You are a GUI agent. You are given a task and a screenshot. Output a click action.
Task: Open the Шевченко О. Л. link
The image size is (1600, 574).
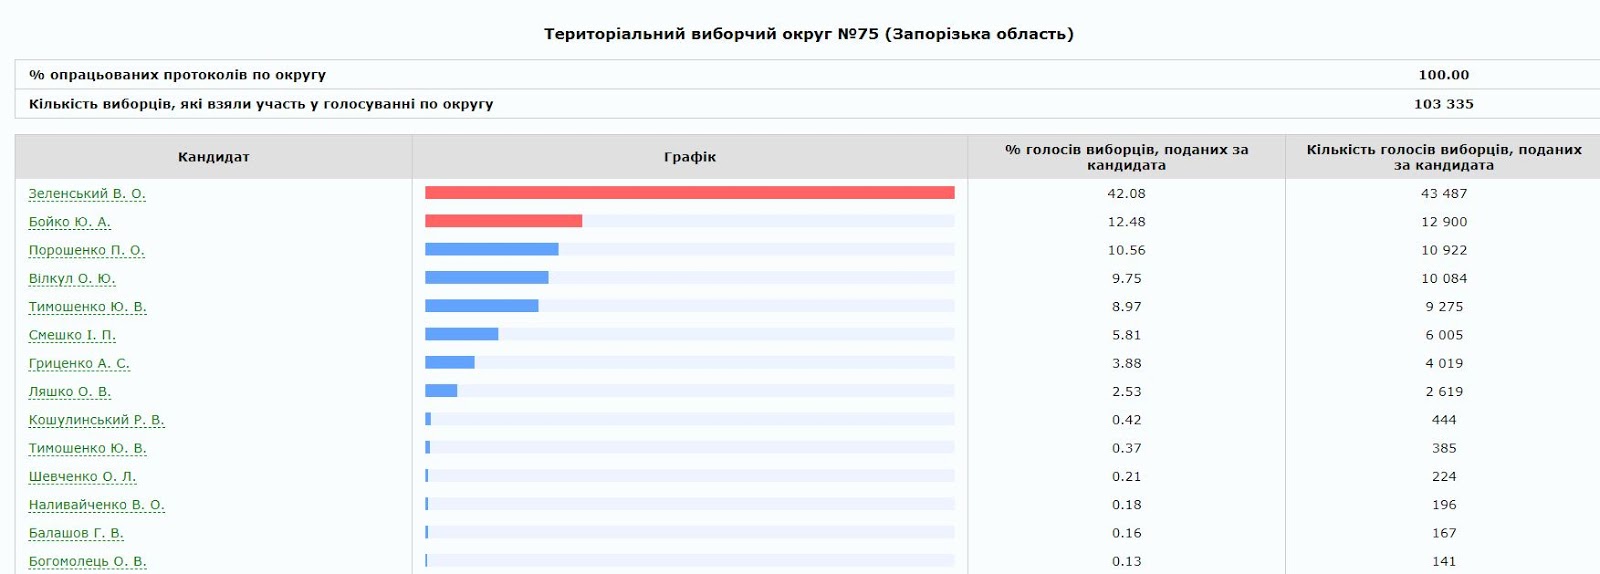pos(82,477)
